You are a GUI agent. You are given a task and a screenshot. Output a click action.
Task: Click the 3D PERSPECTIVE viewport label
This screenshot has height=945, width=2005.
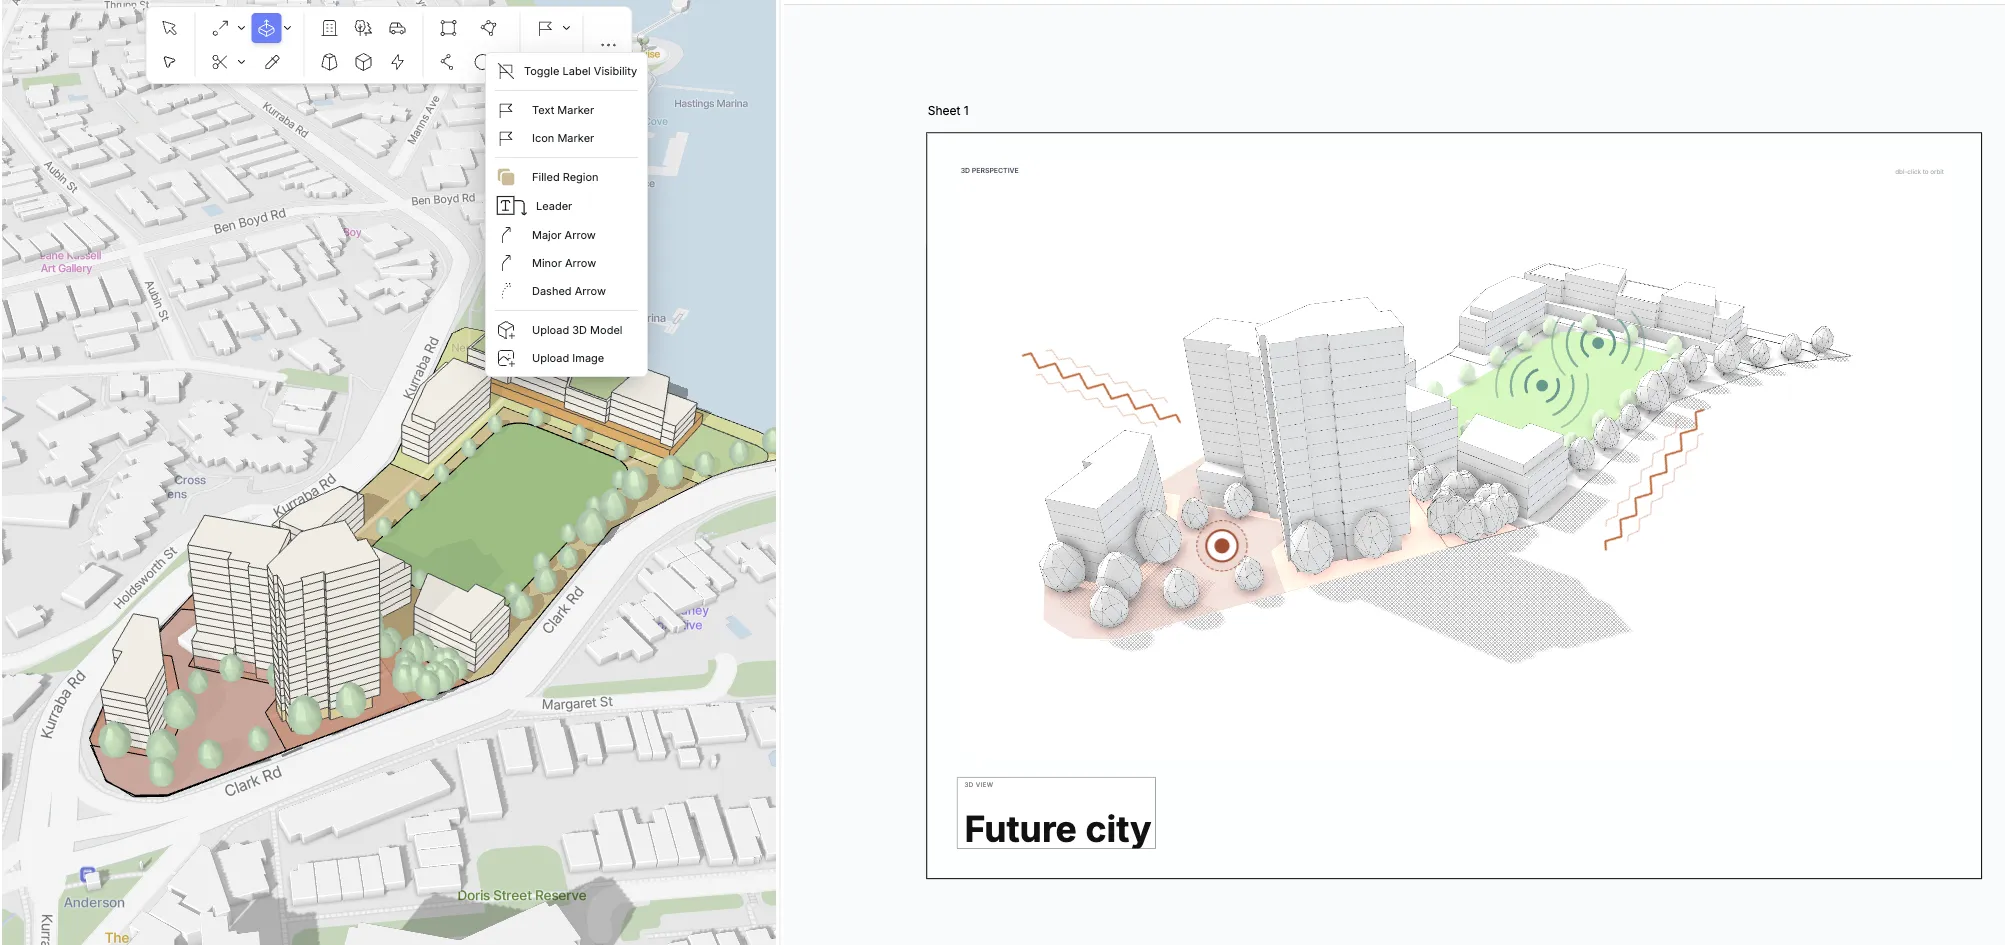coord(990,171)
